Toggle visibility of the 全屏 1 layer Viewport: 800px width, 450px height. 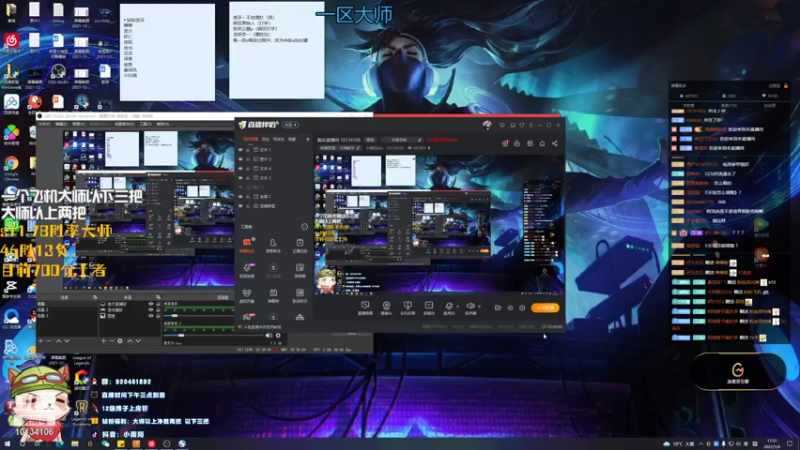241,196
